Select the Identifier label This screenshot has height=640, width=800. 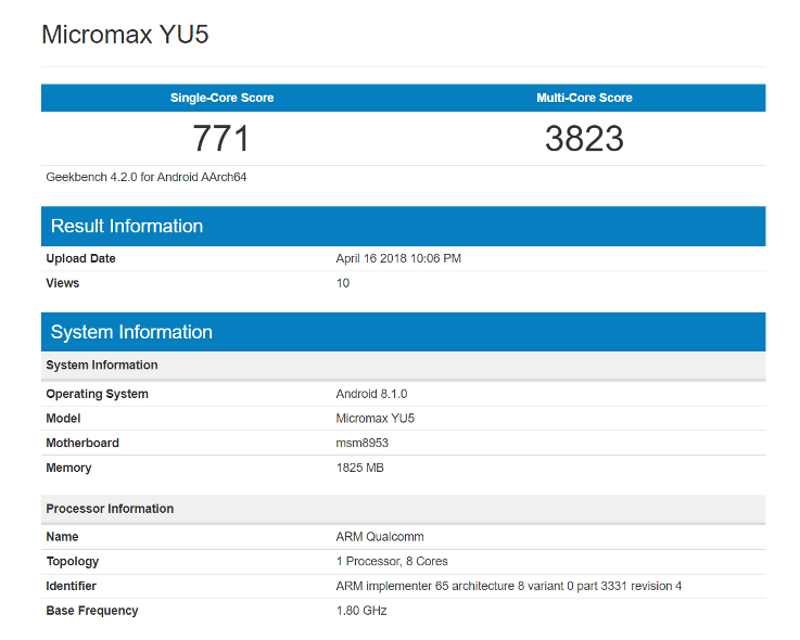[x=71, y=586]
